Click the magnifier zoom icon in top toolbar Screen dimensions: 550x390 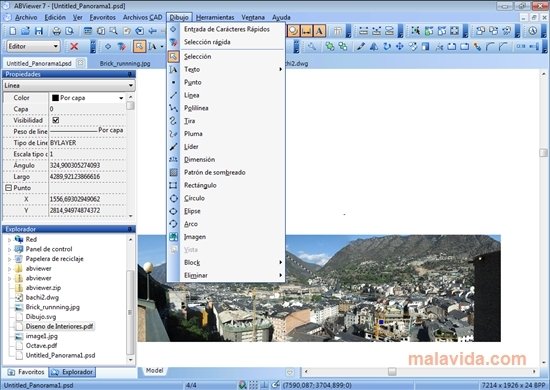coord(113,31)
